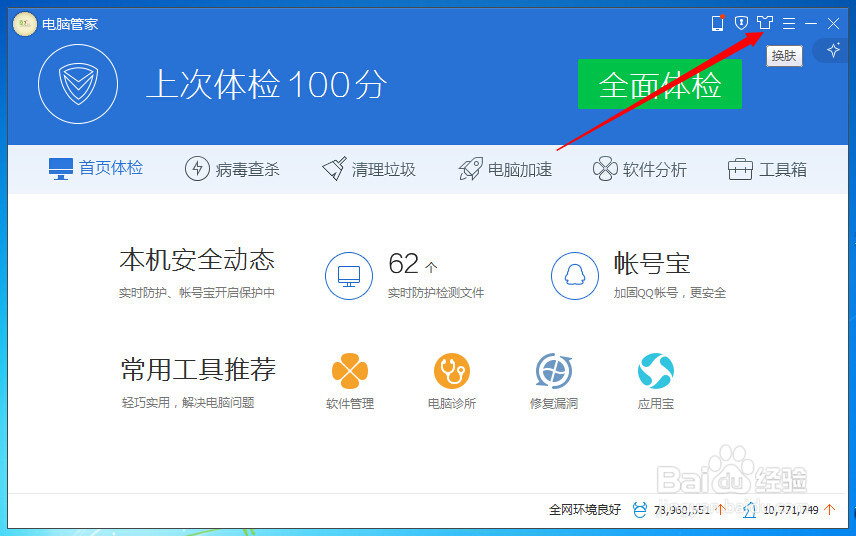This screenshot has height=536, width=856.
Task: Click the large shield logo circle
Action: click(x=78, y=84)
